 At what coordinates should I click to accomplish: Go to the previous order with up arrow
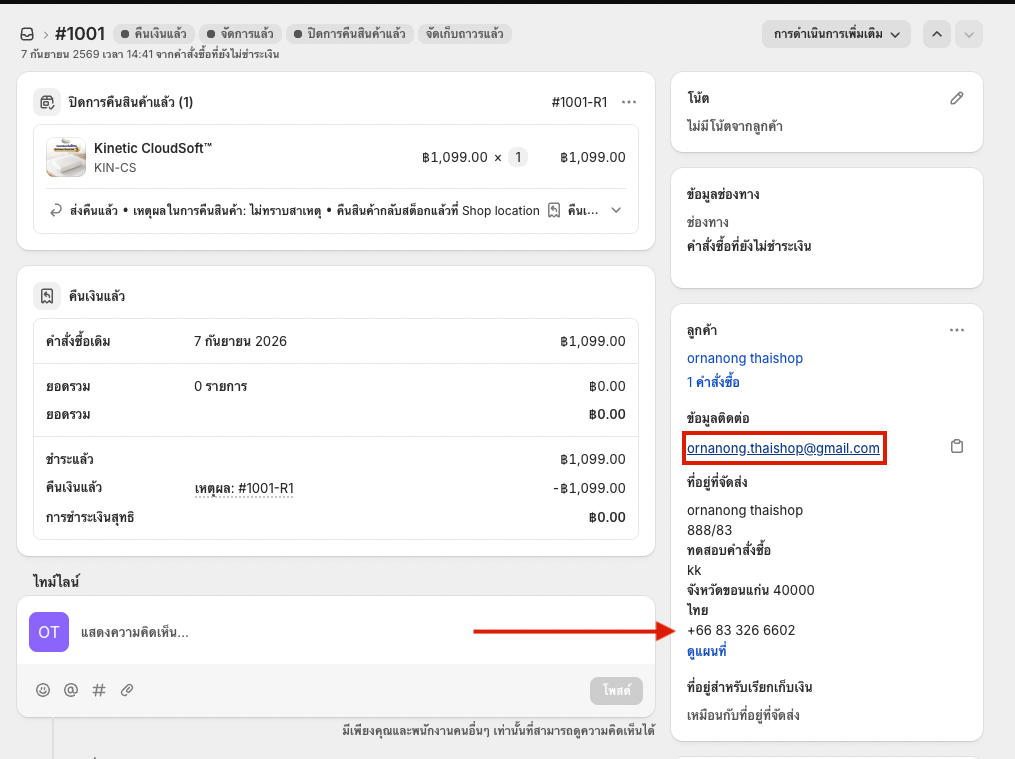pyautogui.click(x=937, y=34)
